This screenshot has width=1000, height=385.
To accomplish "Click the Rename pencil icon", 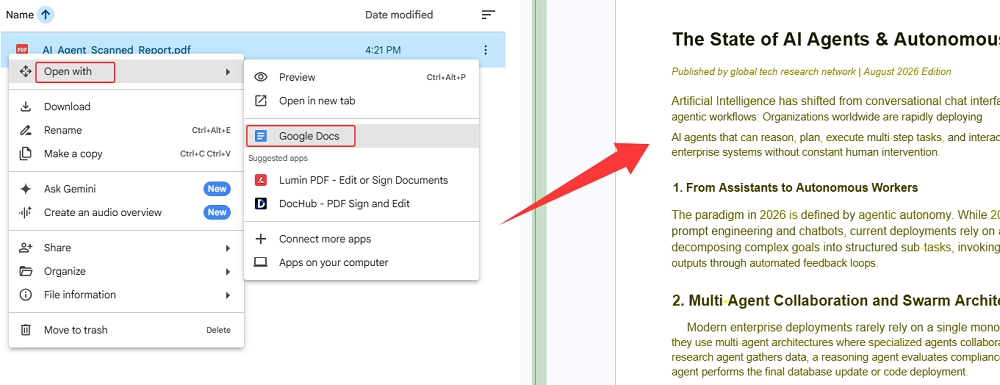I will coord(26,130).
